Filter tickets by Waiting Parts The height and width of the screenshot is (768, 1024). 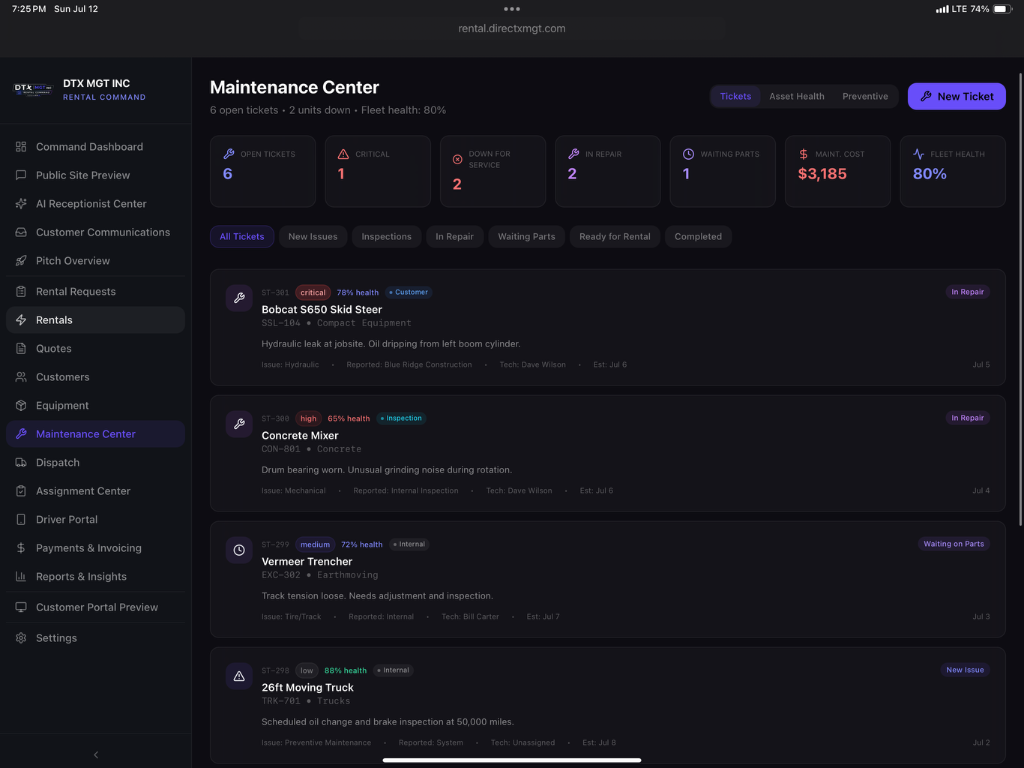[x=526, y=236]
